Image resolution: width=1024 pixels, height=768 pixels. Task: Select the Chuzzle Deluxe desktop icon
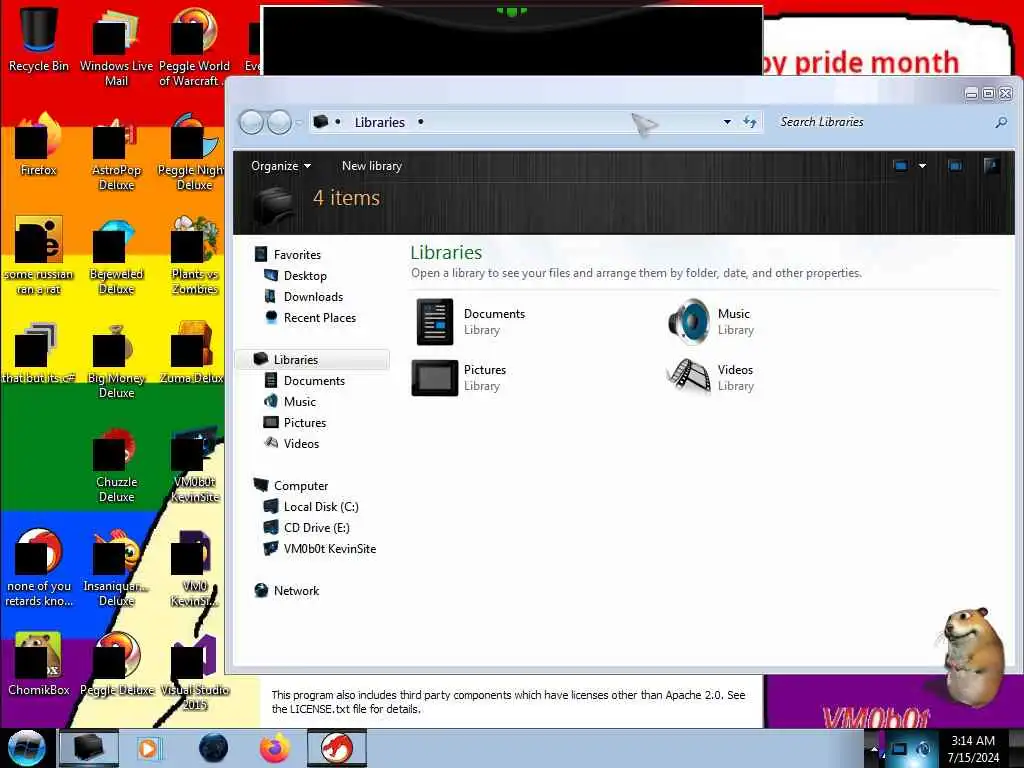[116, 465]
